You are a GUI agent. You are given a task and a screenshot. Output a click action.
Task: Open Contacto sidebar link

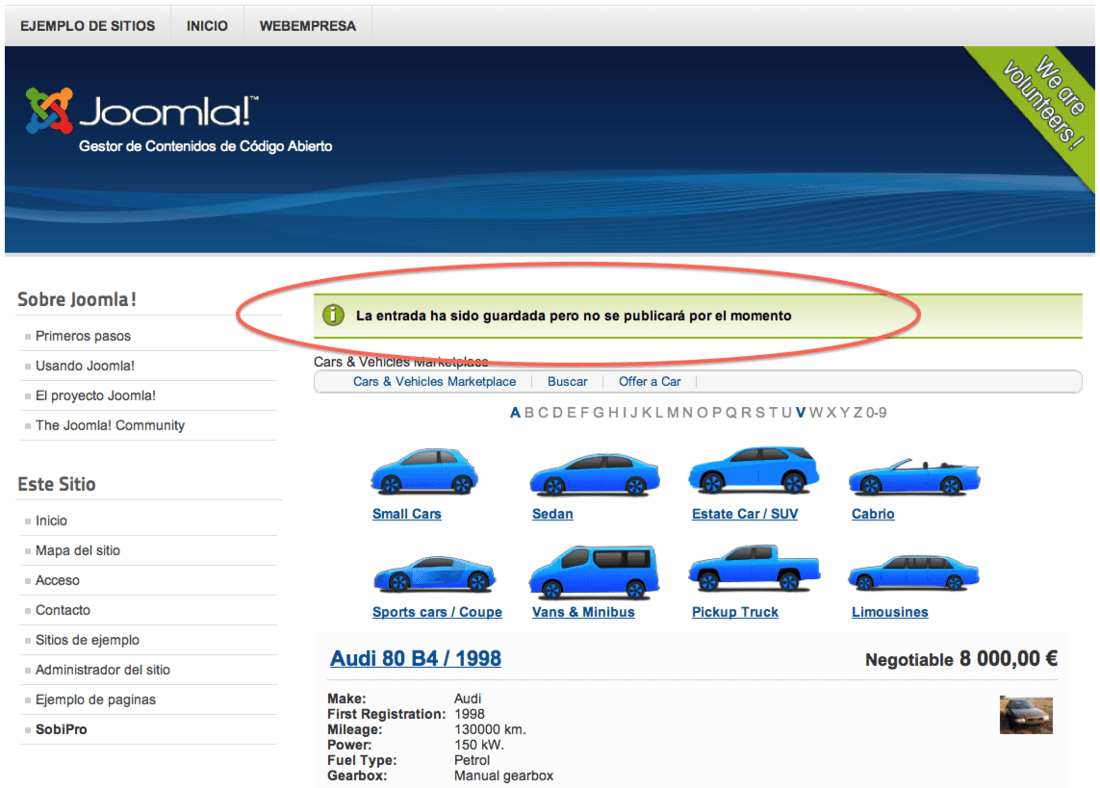click(x=63, y=610)
